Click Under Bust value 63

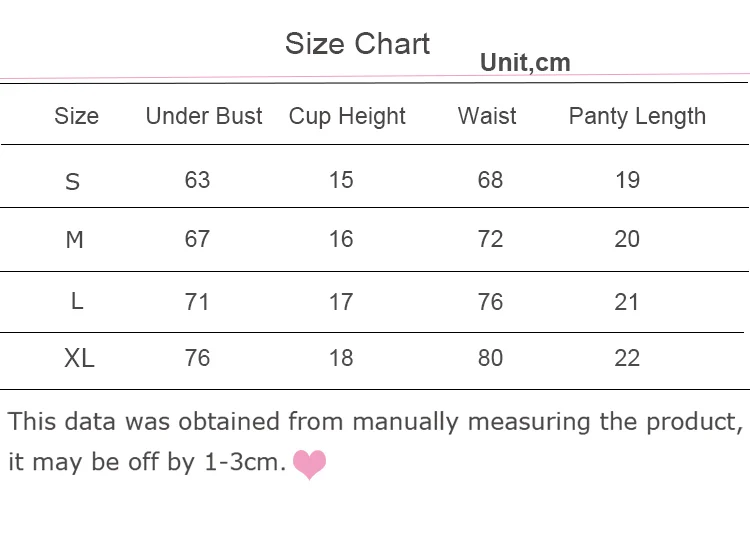[x=198, y=180]
